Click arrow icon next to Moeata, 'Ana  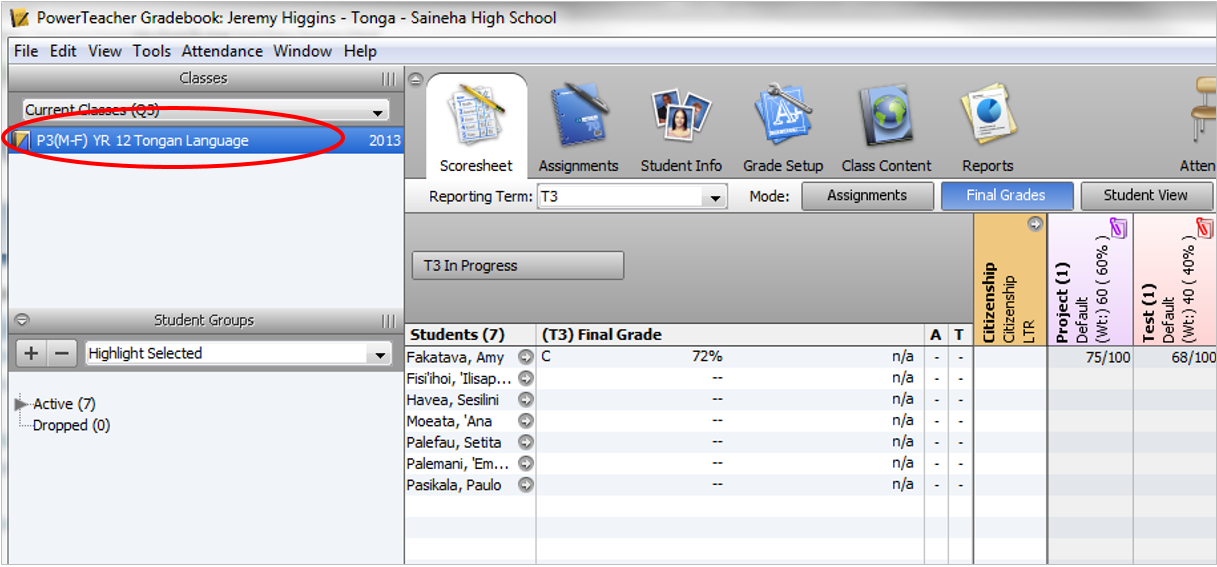tap(525, 421)
